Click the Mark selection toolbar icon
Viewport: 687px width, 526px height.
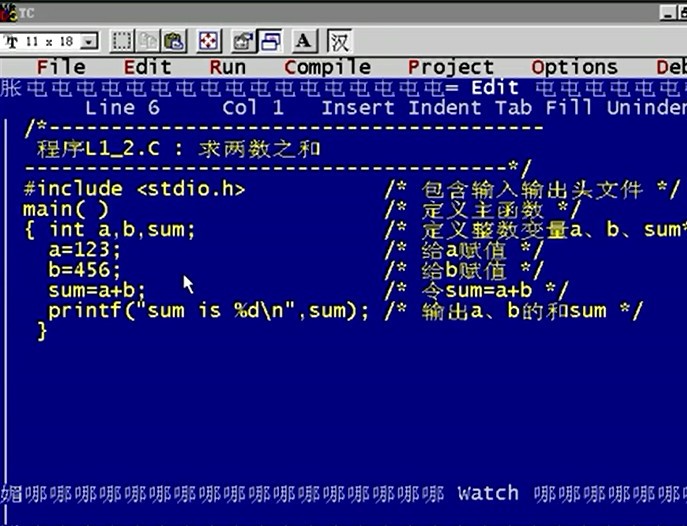(x=121, y=41)
